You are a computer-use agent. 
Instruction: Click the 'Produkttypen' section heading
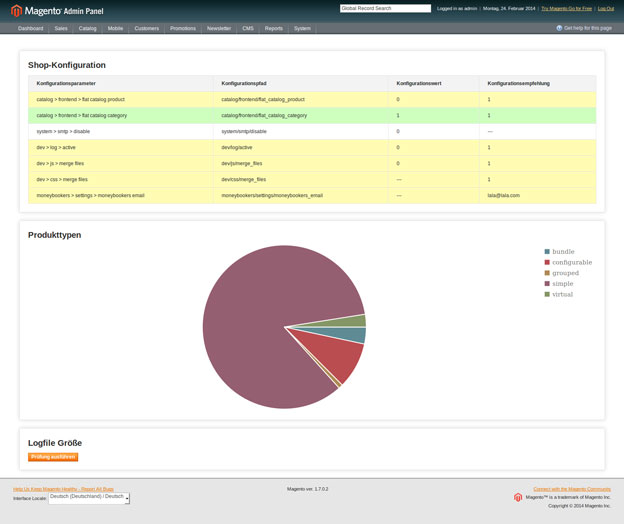pyautogui.click(x=55, y=235)
